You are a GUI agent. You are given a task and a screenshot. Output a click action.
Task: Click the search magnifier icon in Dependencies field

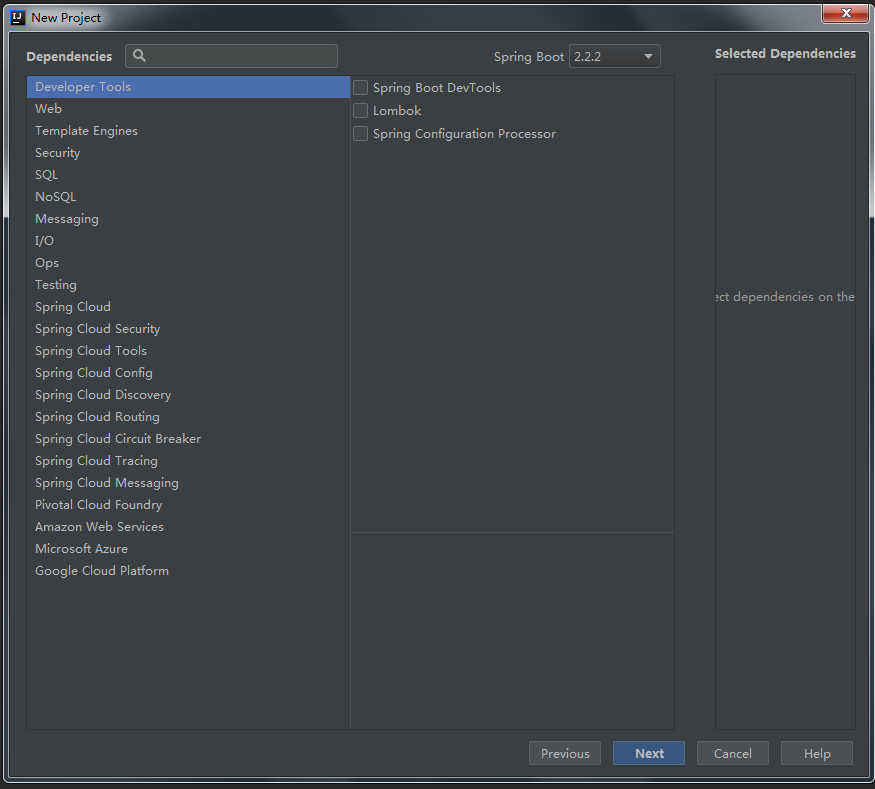click(x=140, y=55)
